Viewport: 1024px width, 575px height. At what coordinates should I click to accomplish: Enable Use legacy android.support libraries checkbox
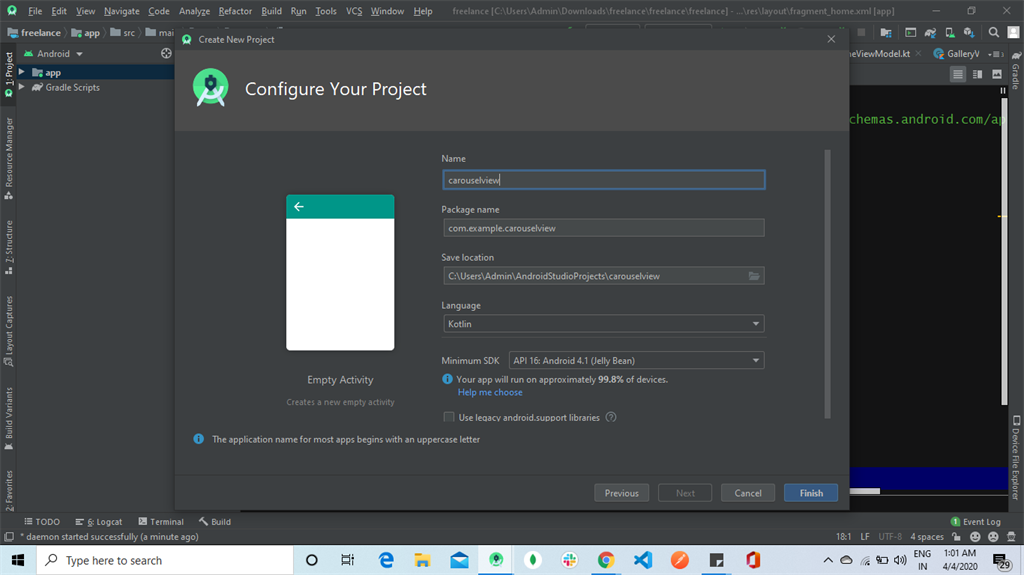tap(449, 417)
